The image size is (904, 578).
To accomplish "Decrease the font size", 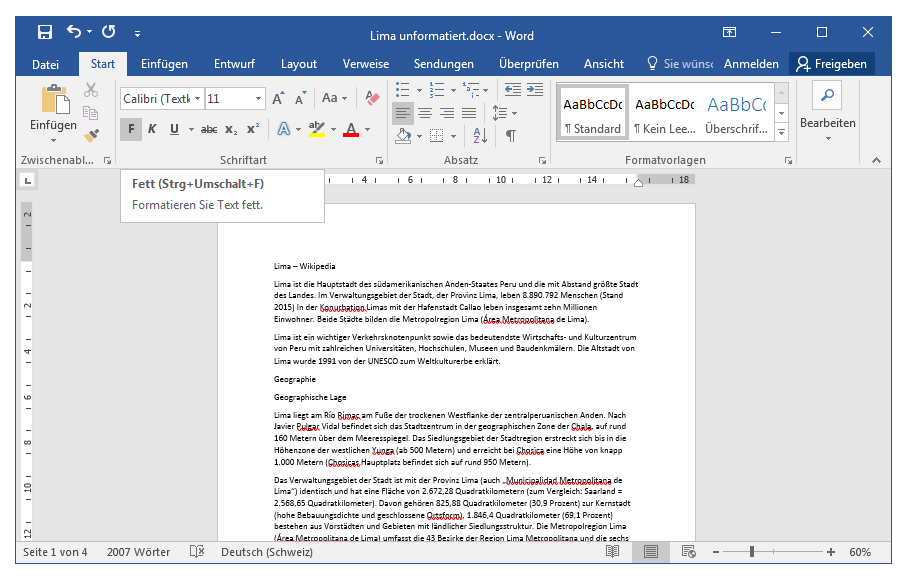I will (x=300, y=99).
